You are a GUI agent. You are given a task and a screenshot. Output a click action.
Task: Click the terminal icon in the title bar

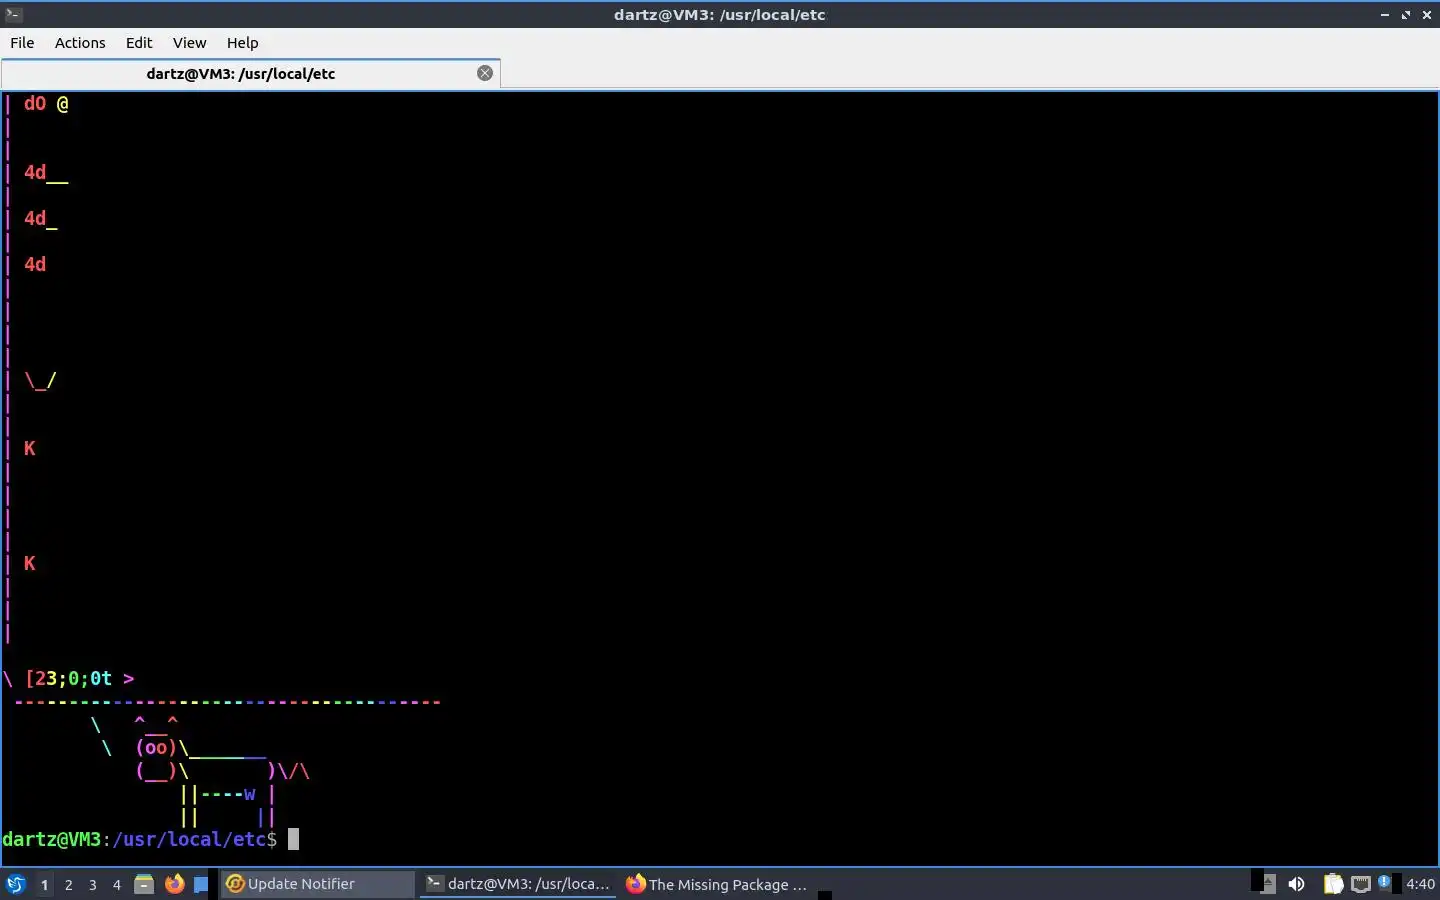click(13, 14)
